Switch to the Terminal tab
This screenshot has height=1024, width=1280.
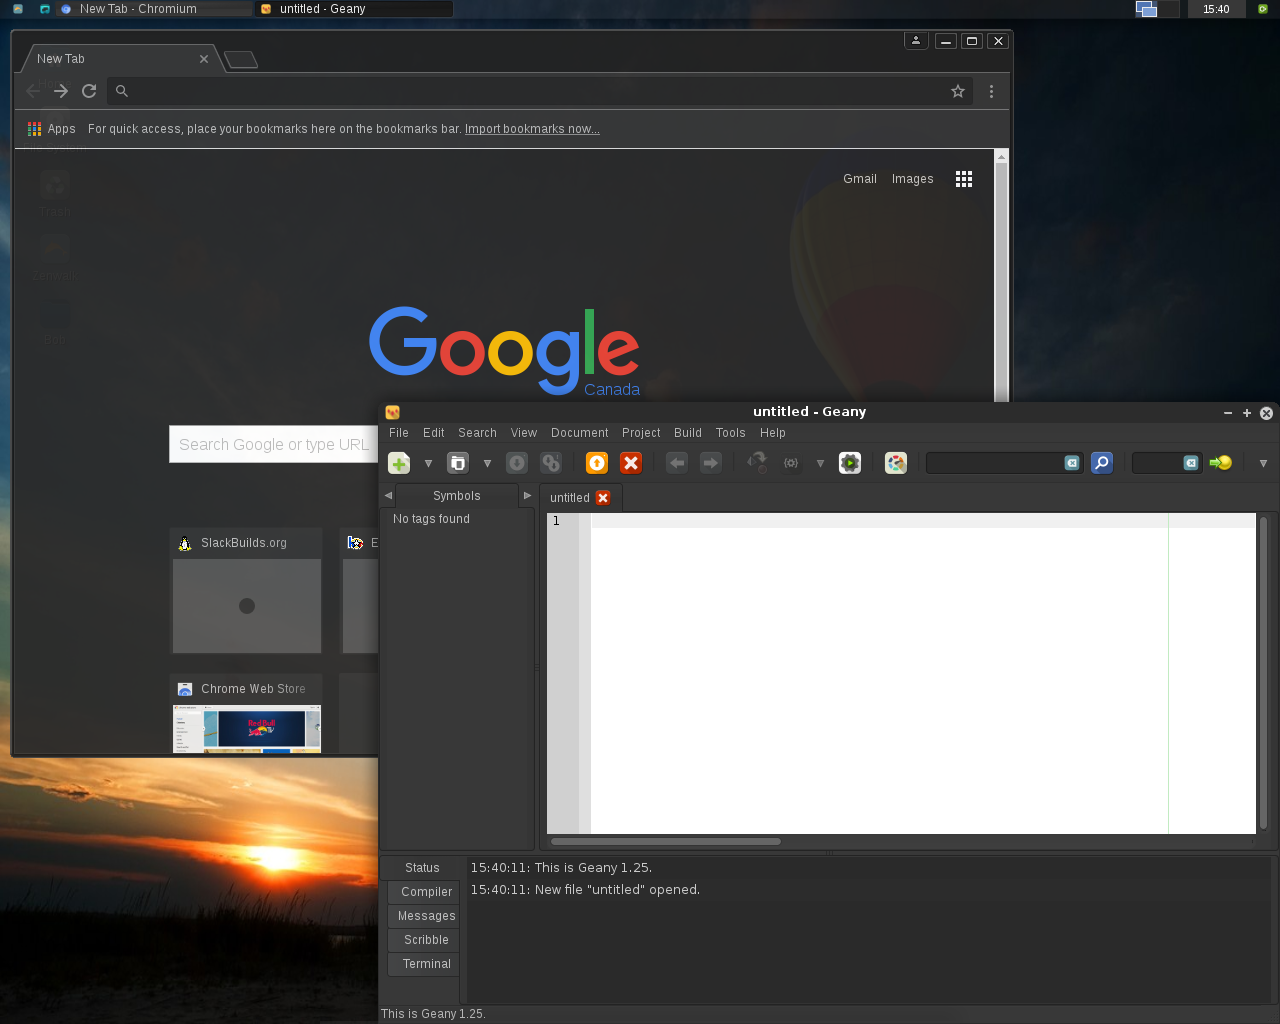click(x=426, y=964)
